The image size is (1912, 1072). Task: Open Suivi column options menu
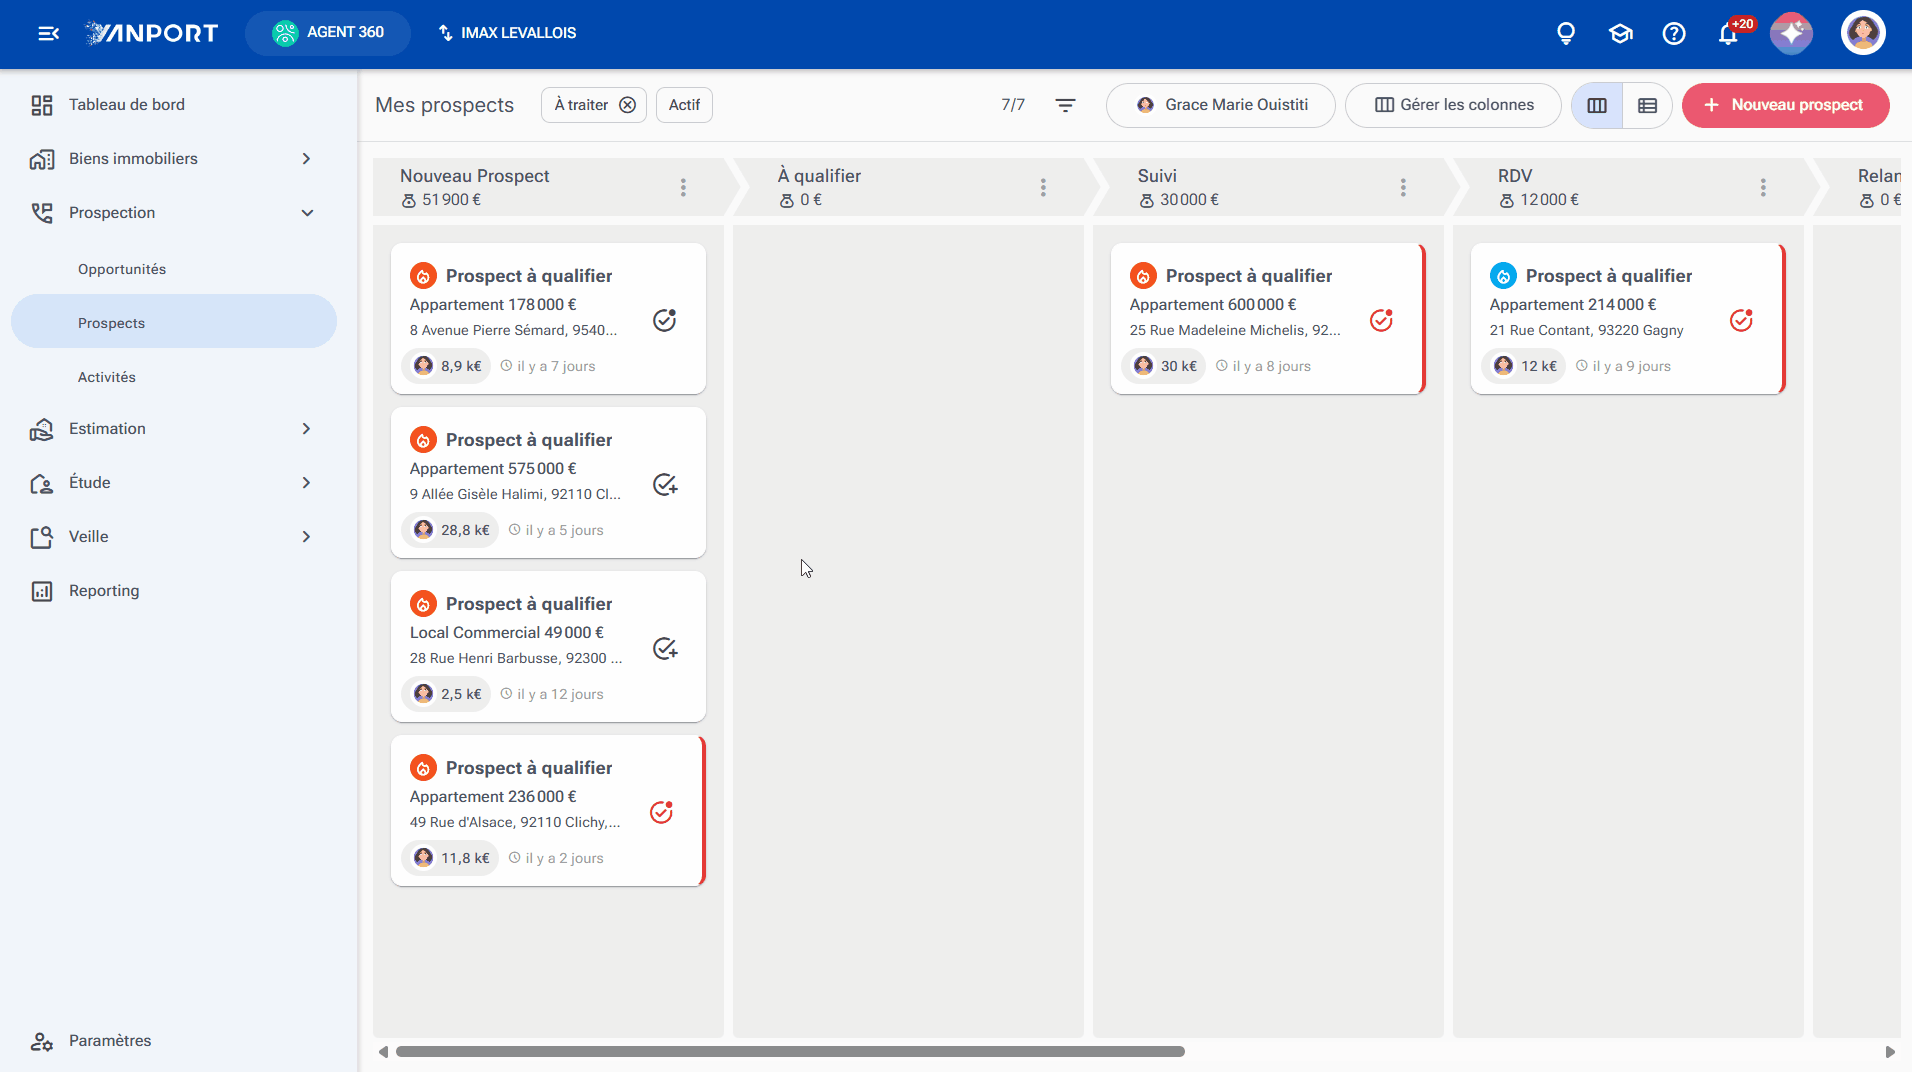[x=1403, y=187]
